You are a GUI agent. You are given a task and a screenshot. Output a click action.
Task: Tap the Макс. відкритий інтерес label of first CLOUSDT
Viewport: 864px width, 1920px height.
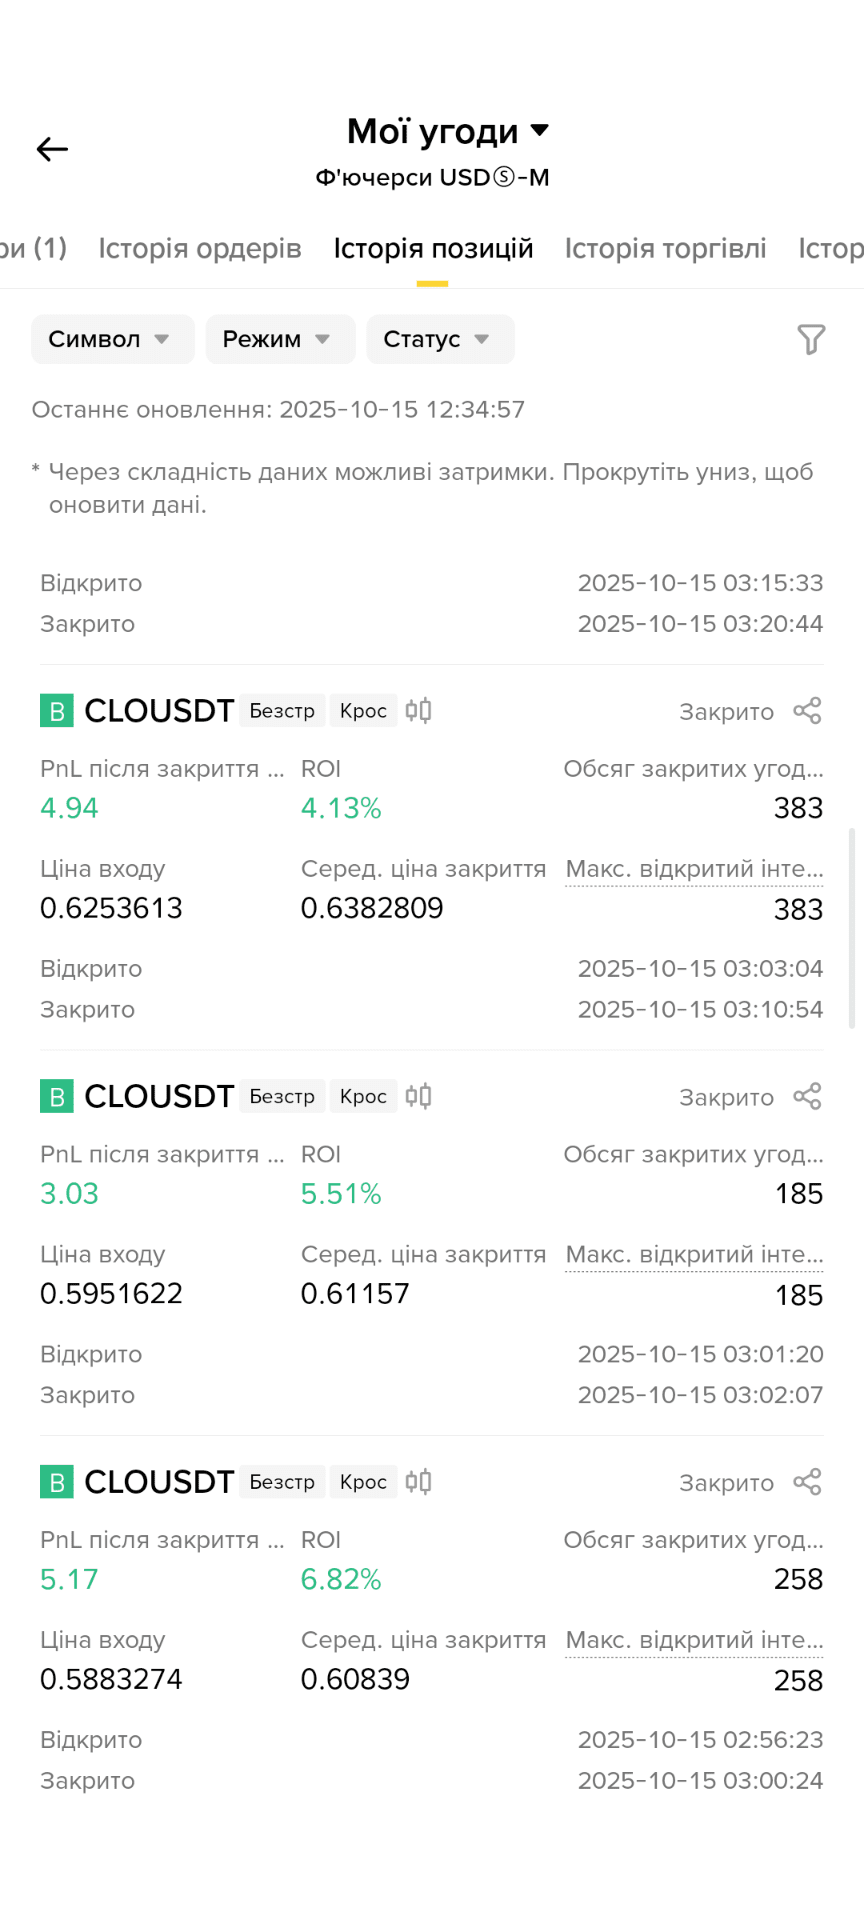click(694, 869)
